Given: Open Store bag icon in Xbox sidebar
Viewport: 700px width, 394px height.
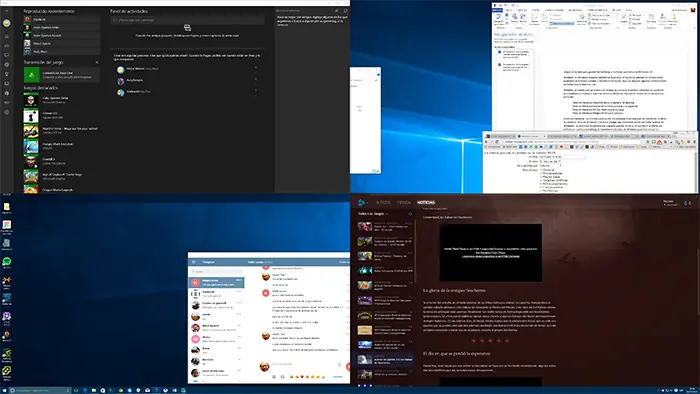Looking at the screenshot, I should point(7,93).
